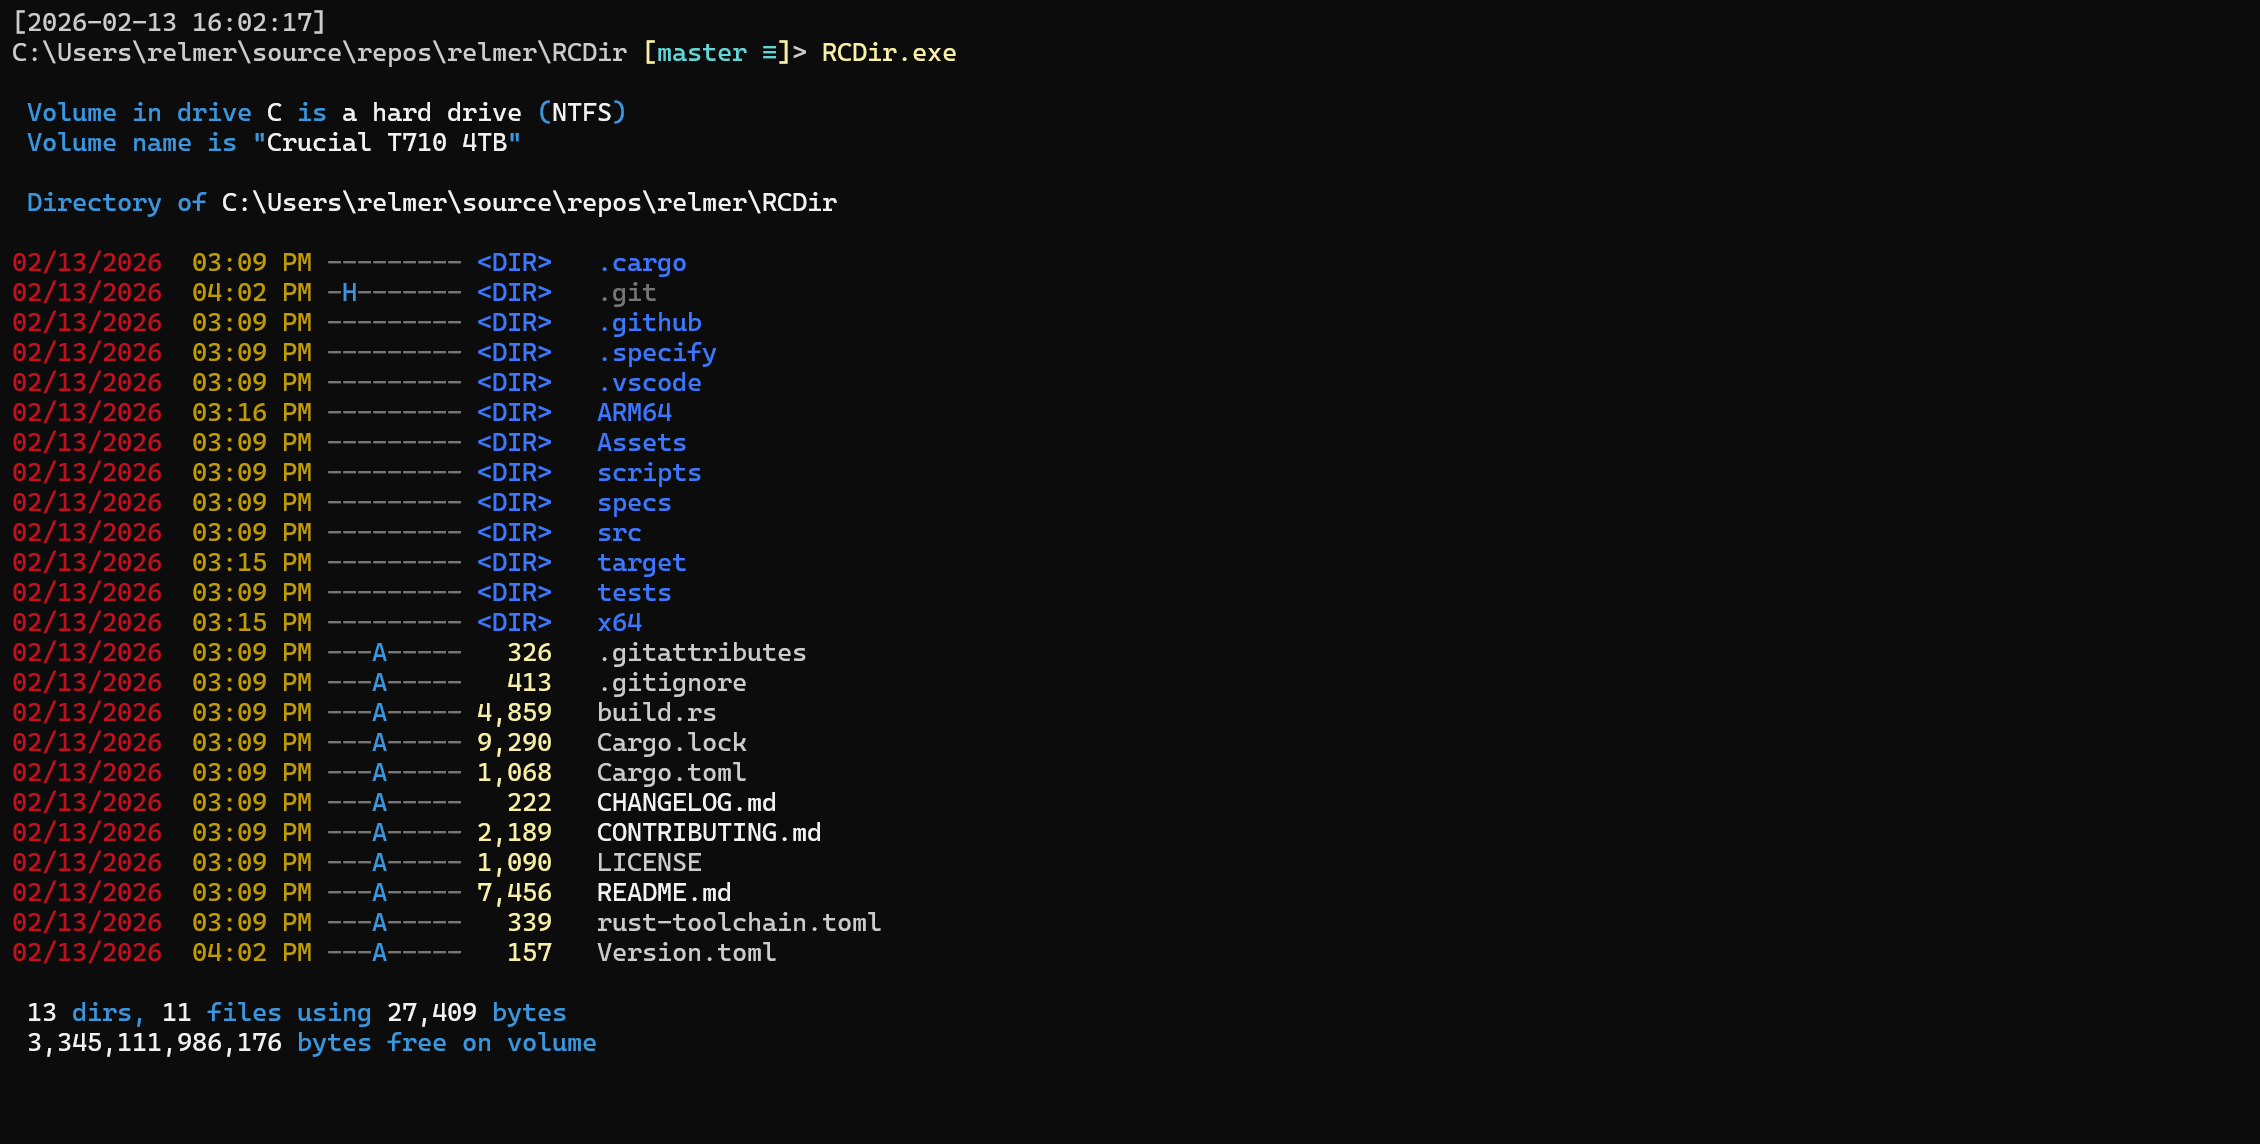Image resolution: width=2260 pixels, height=1144 pixels.
Task: Click the master branch indicator in prompt
Action: 701,53
